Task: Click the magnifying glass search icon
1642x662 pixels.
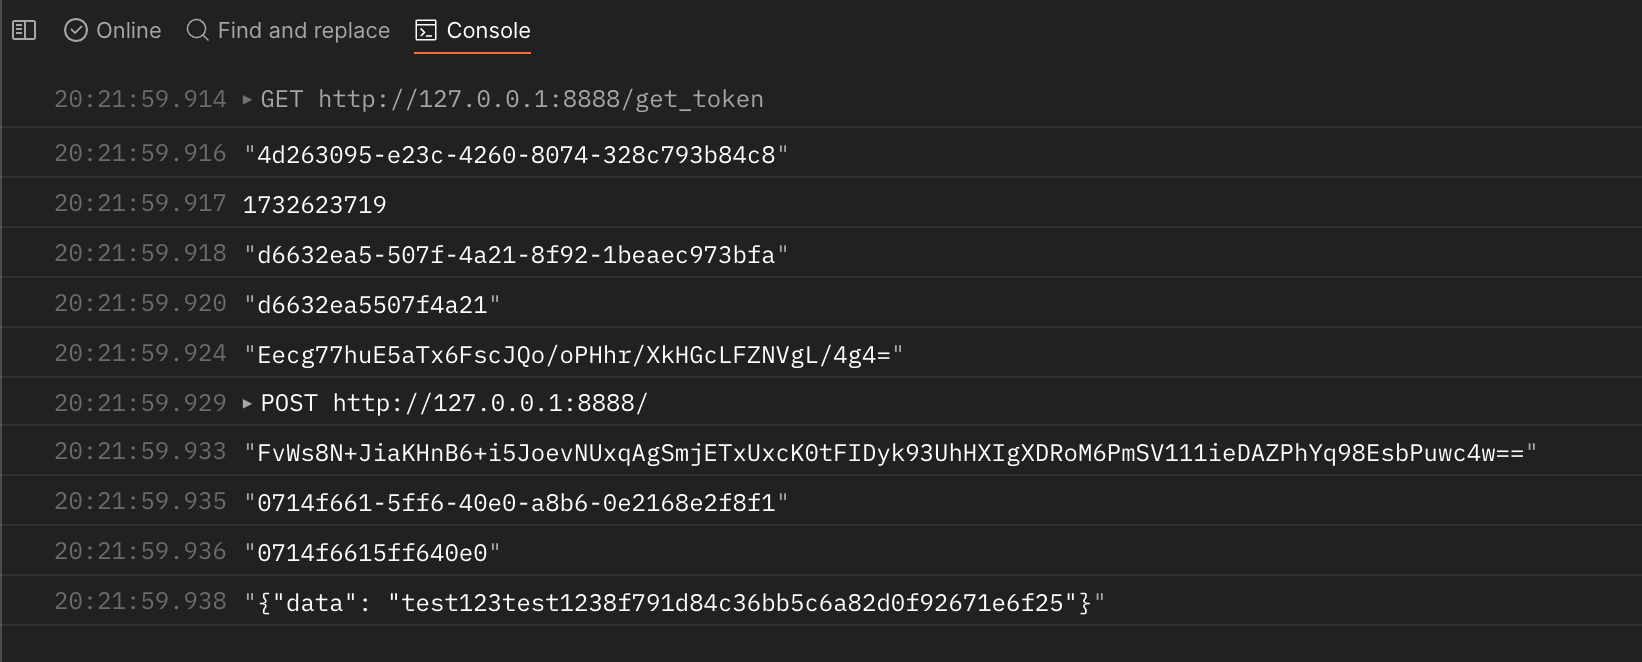Action: pyautogui.click(x=196, y=30)
